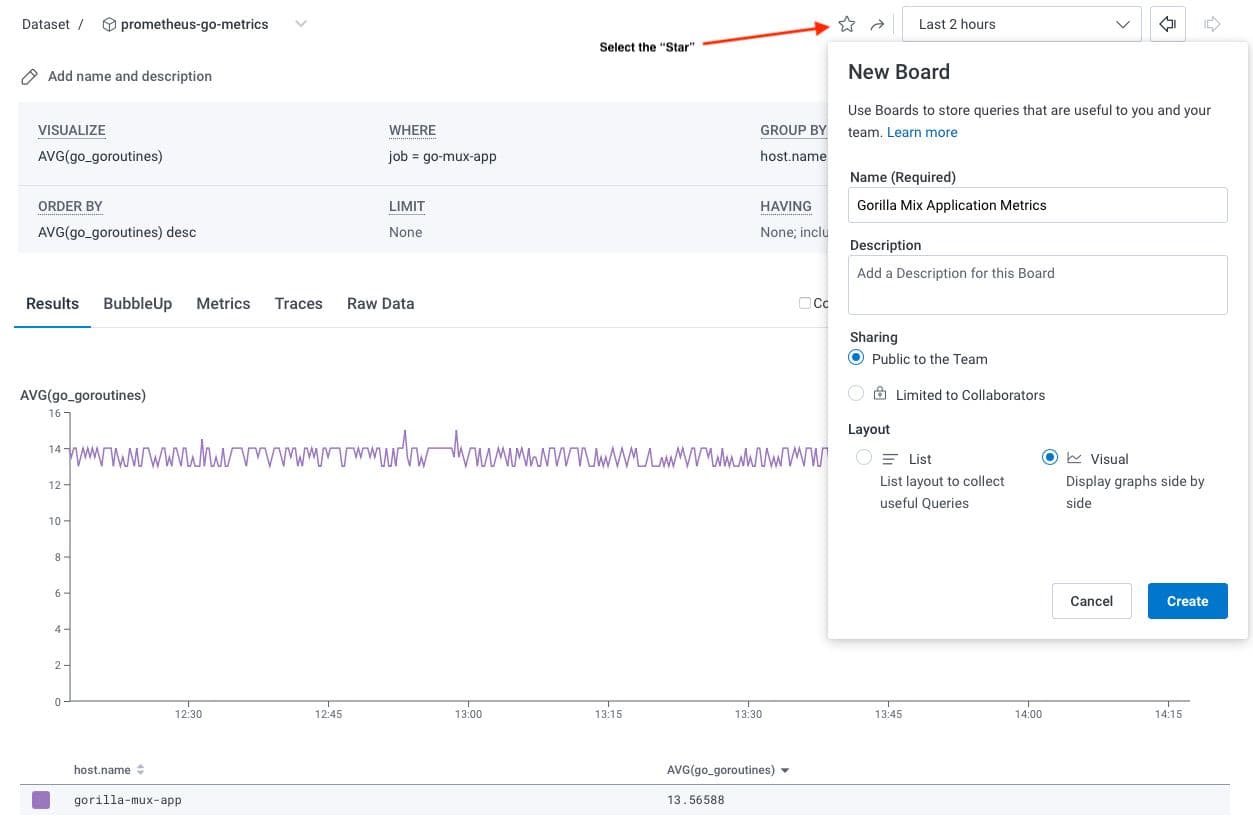Click the pencil icon beside Add name

point(30,76)
